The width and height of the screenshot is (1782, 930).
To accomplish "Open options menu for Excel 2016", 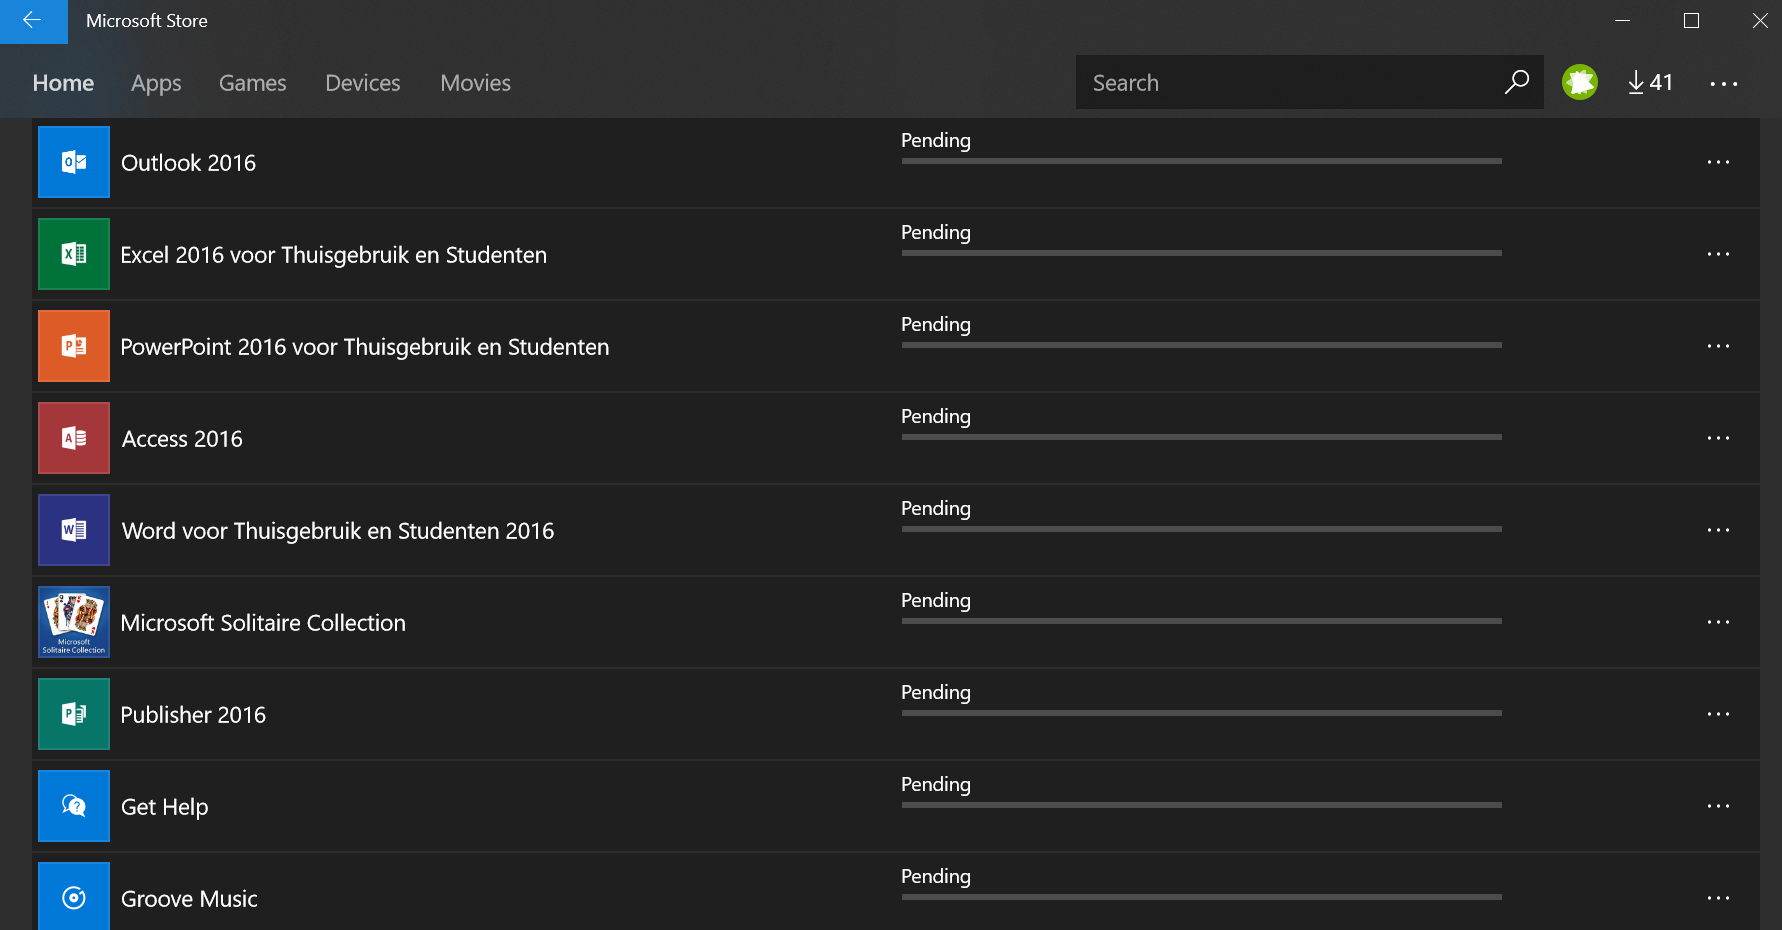I will [1718, 254].
